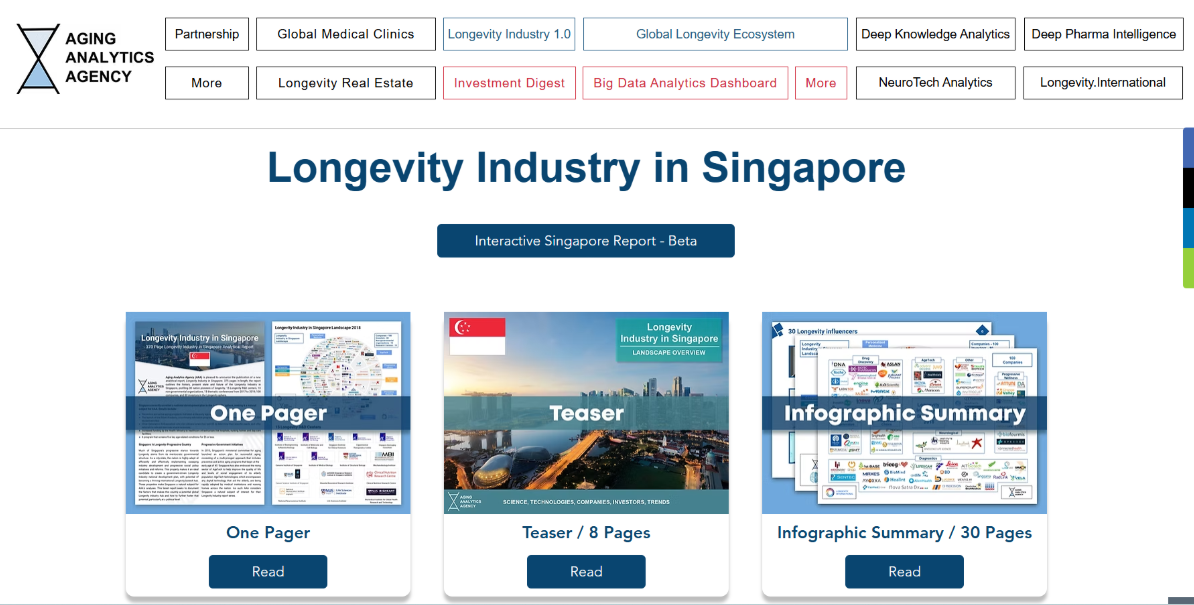This screenshot has height=605, width=1194.
Task: Click the Teaser cover image with Singapore skyline
Action: [x=586, y=413]
